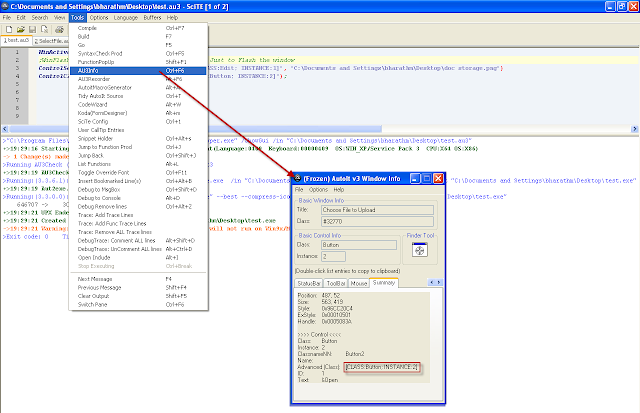Choose User CallTip Entries
This screenshot has width=640, height=413.
(x=138, y=130)
